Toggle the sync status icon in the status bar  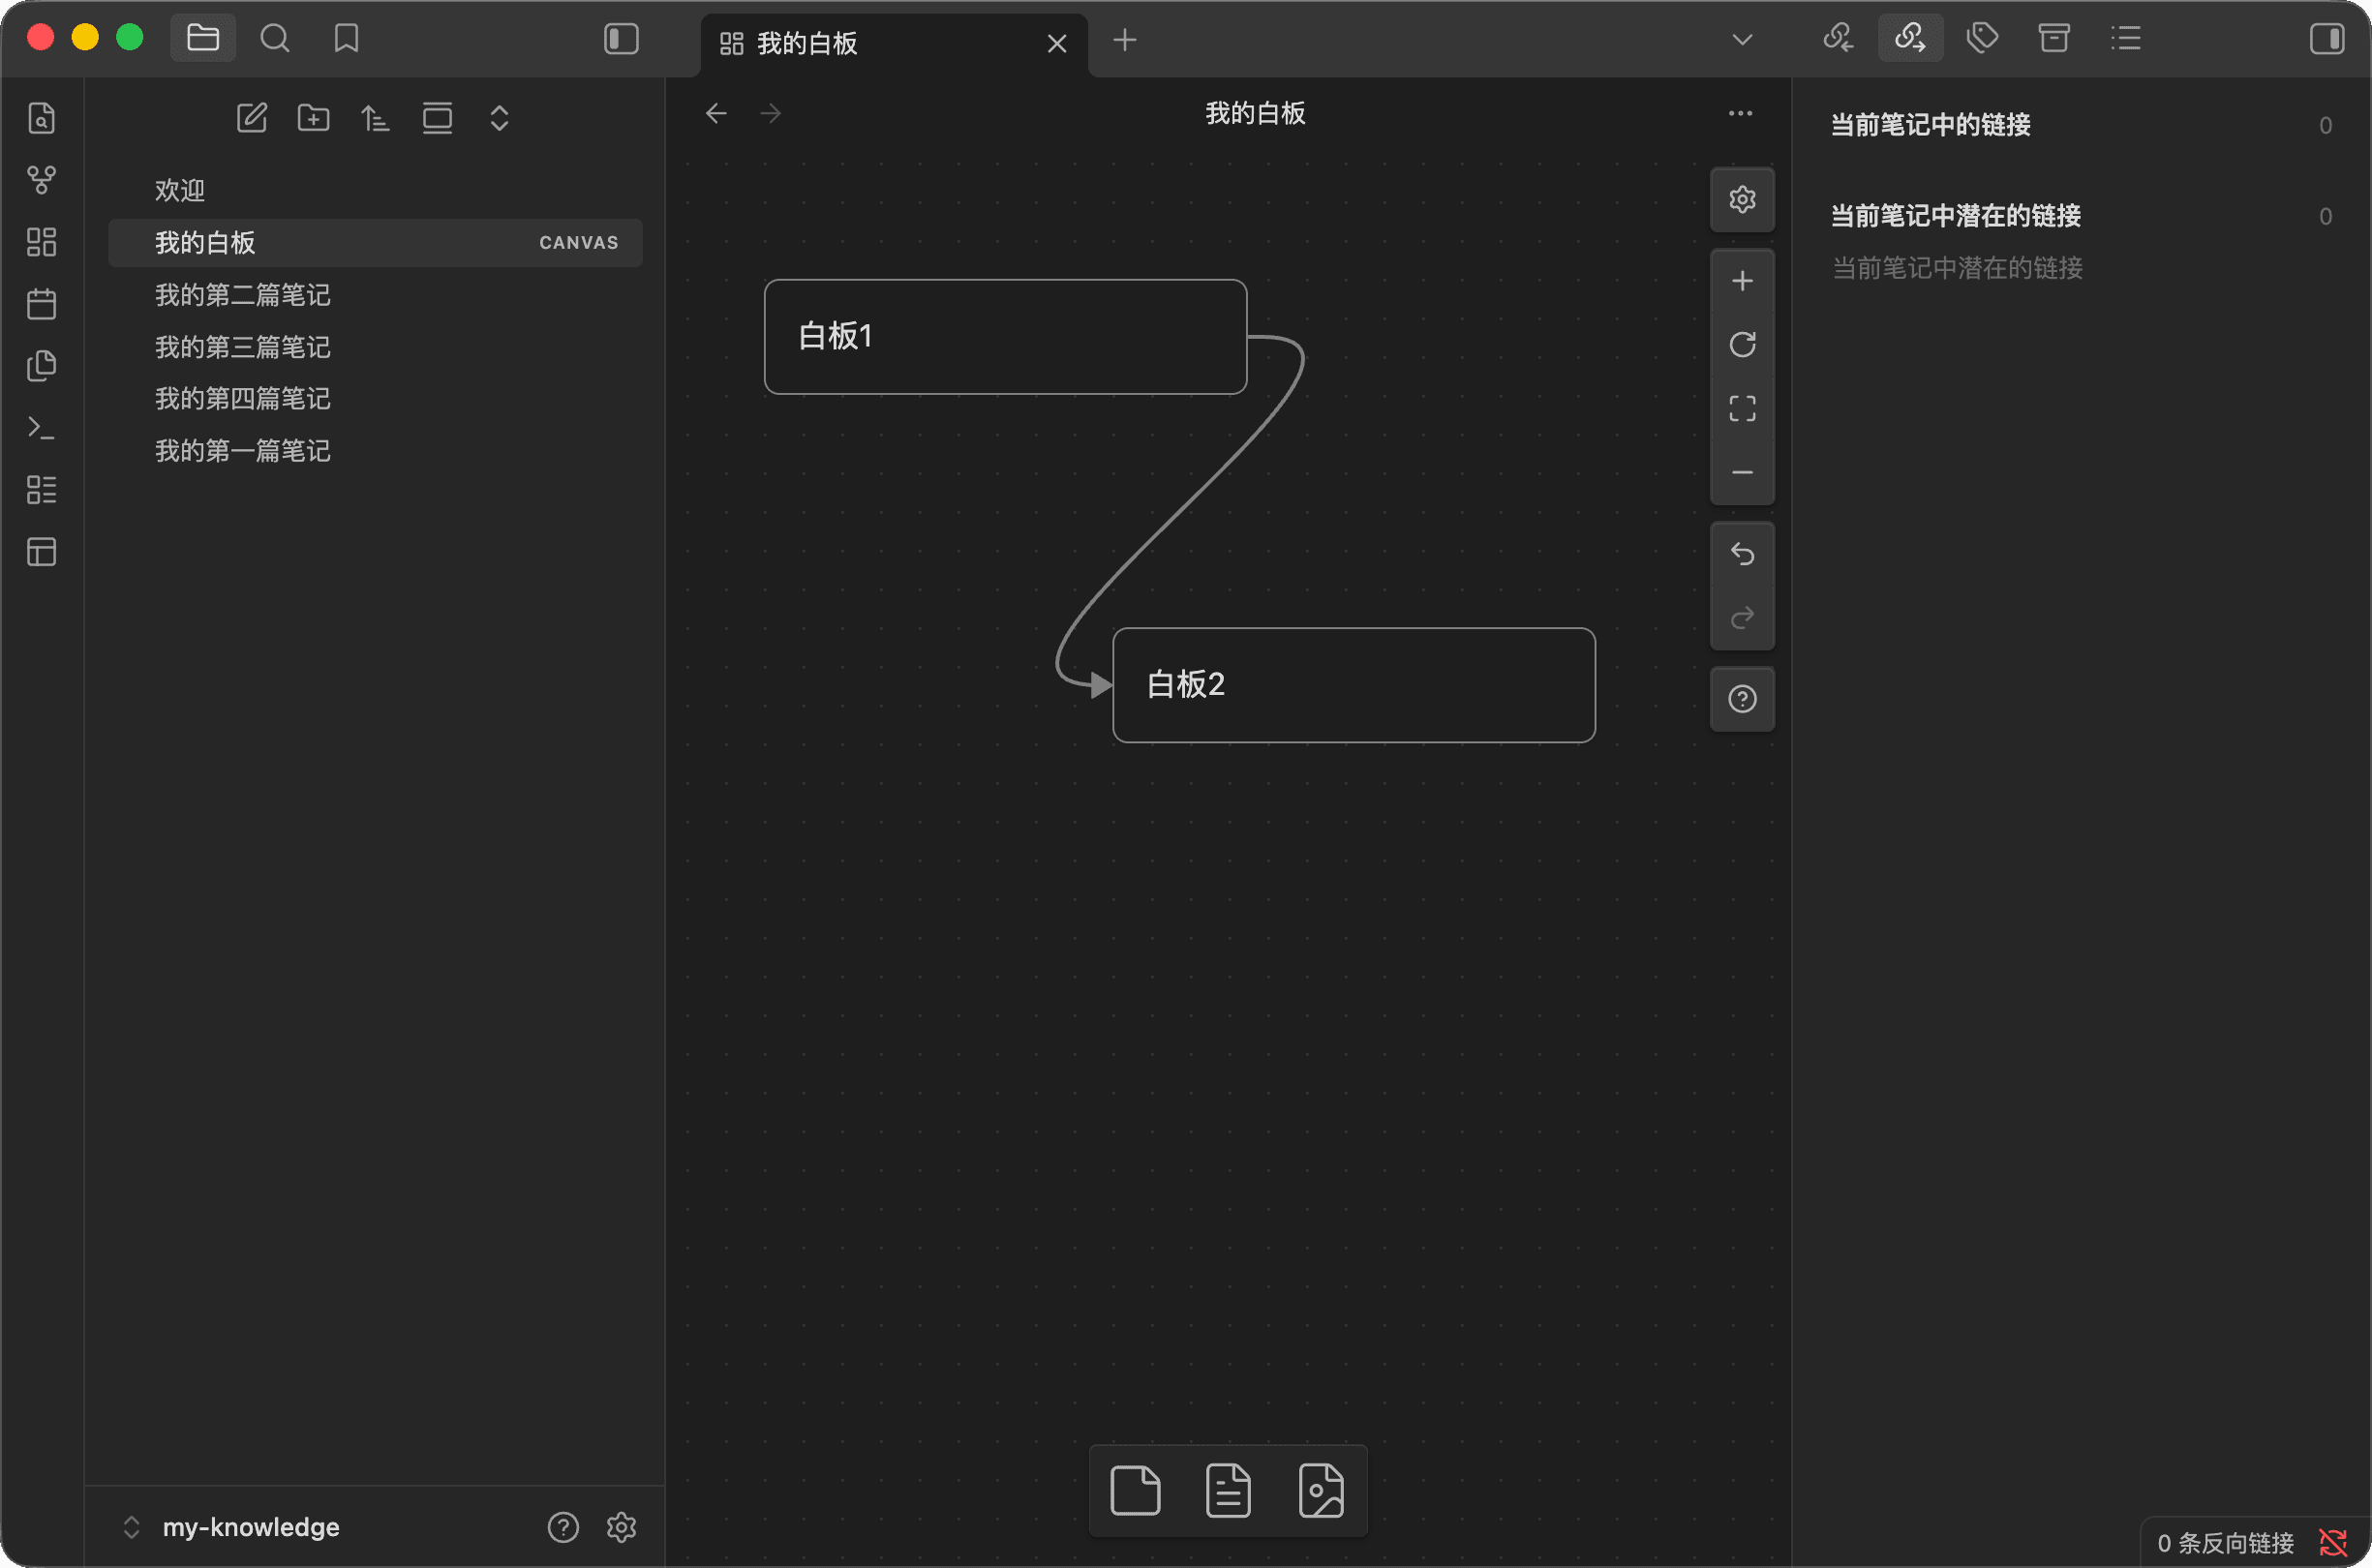pos(2333,1543)
